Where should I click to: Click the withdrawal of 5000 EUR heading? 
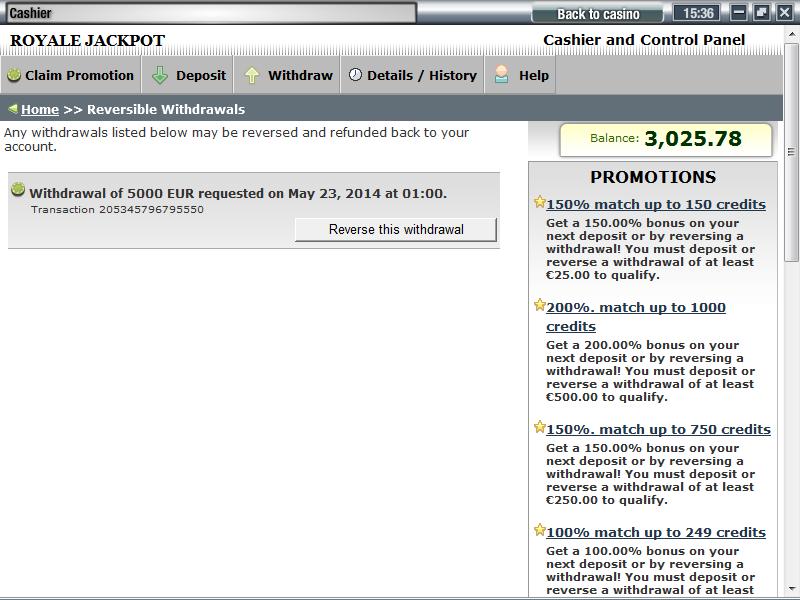point(238,193)
